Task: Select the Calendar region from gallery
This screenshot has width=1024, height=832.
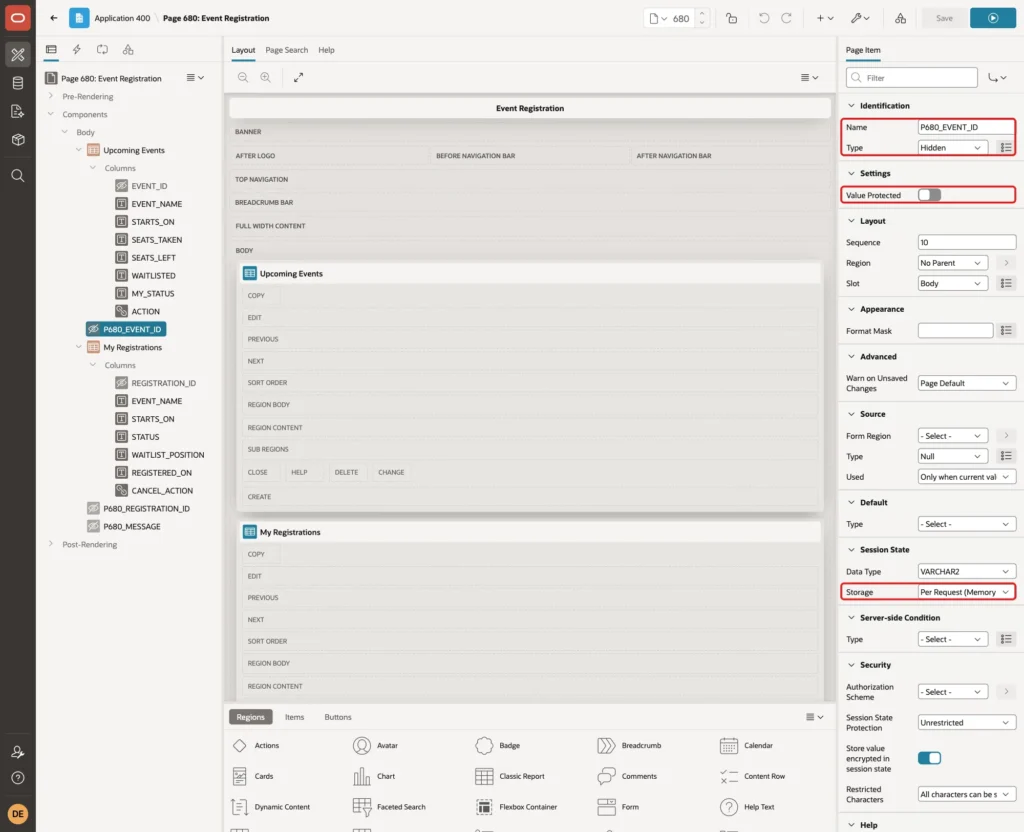Action: pos(746,745)
